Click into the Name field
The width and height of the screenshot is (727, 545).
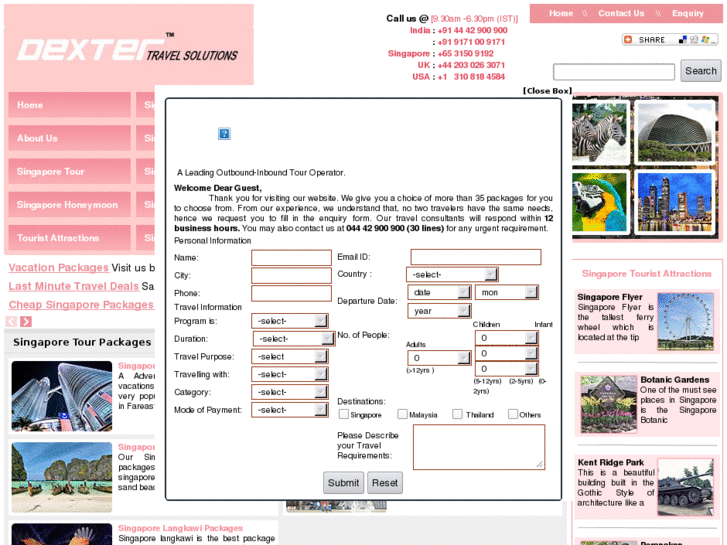(x=291, y=257)
